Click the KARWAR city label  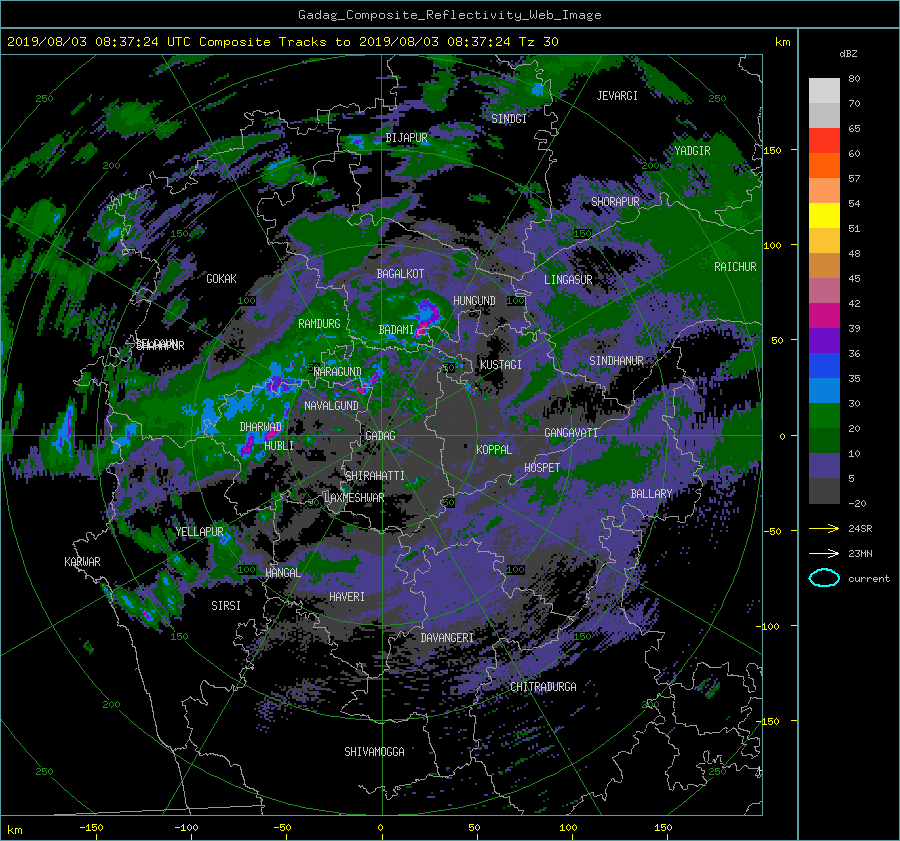[82, 562]
